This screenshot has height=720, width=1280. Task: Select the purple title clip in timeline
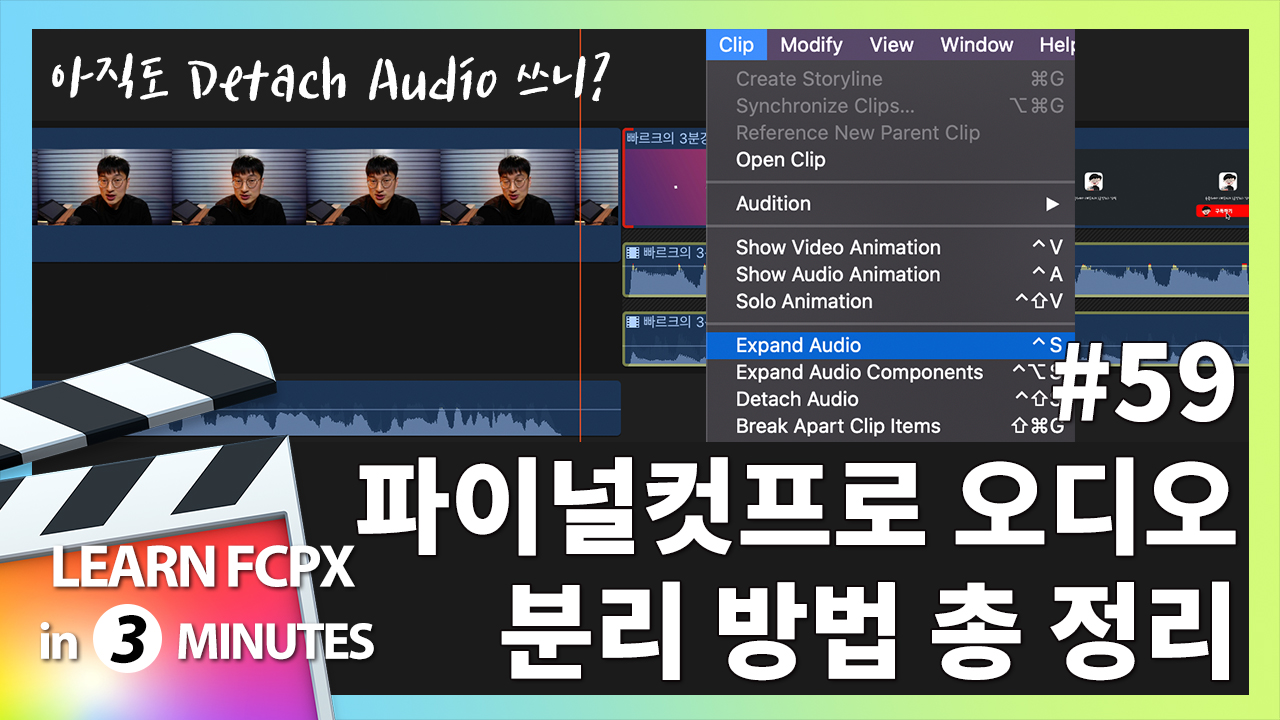664,178
